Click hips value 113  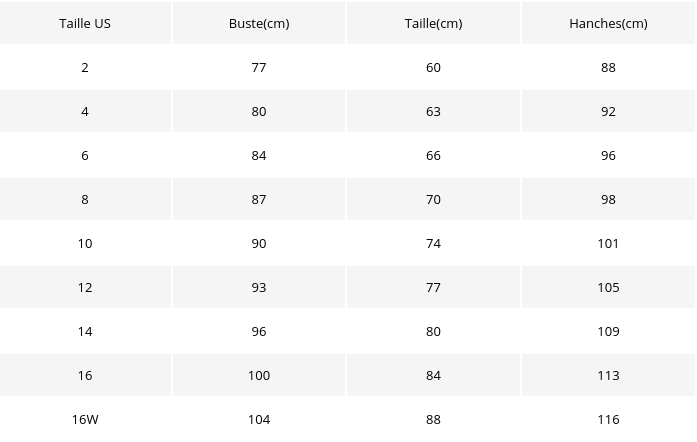[x=608, y=376]
